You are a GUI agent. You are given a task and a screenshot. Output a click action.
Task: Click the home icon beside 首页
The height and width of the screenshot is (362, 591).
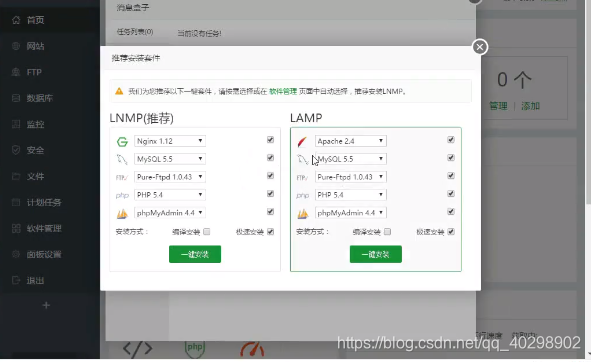tap(16, 20)
